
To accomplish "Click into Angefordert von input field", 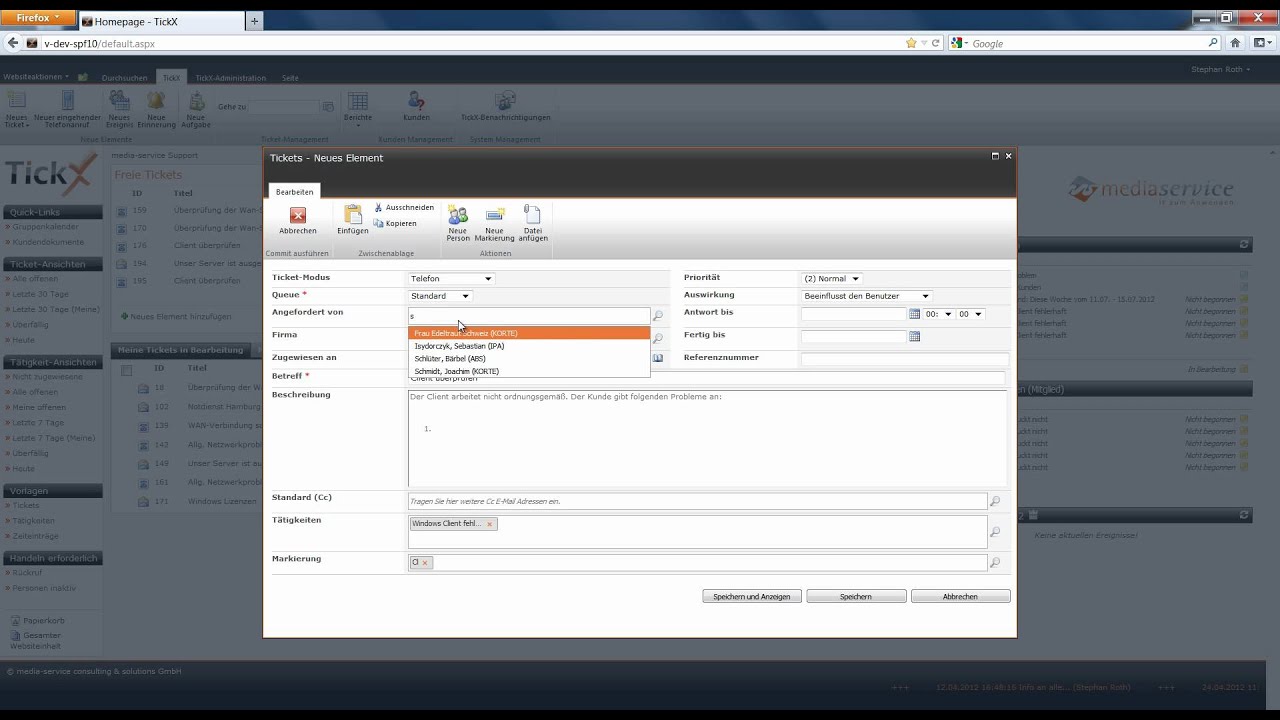I will (528, 316).
